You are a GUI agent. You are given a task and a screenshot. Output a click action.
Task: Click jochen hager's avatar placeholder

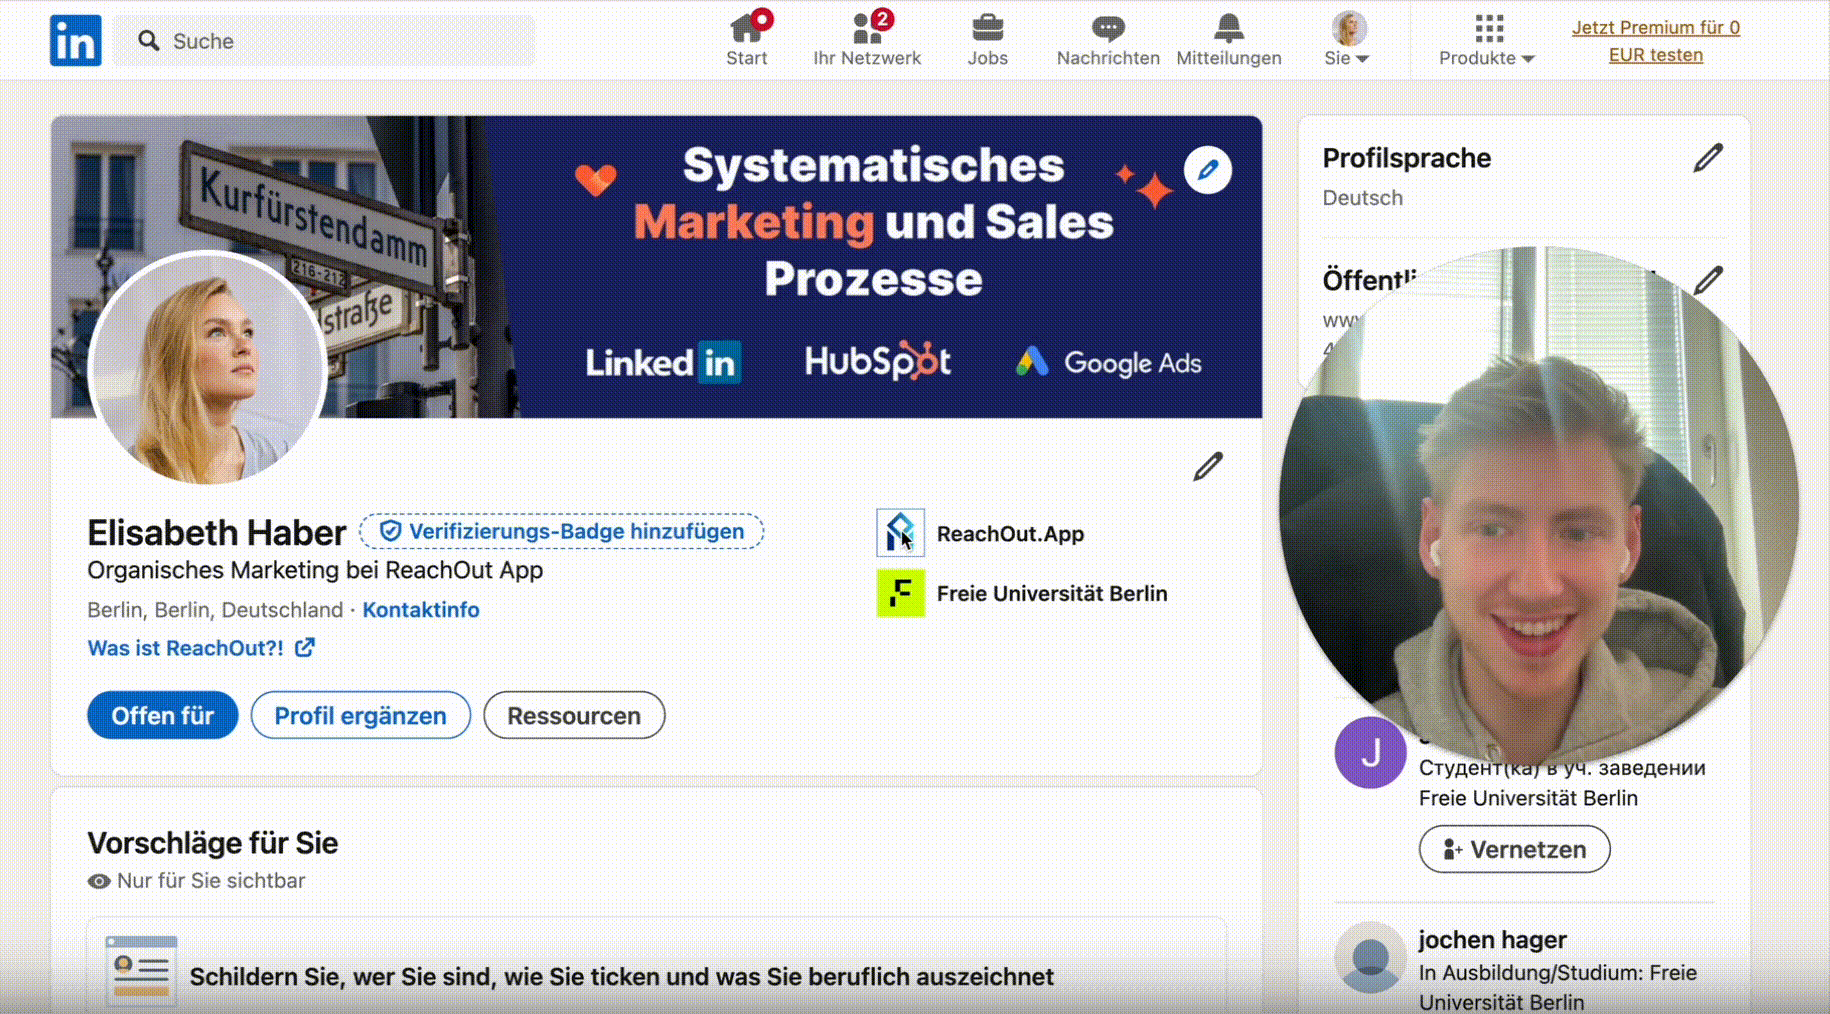tap(1370, 957)
